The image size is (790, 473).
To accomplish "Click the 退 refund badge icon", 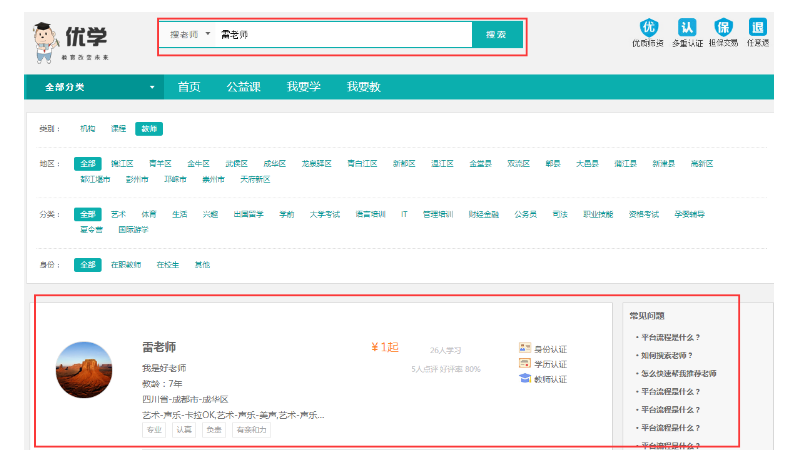I will coord(758,27).
